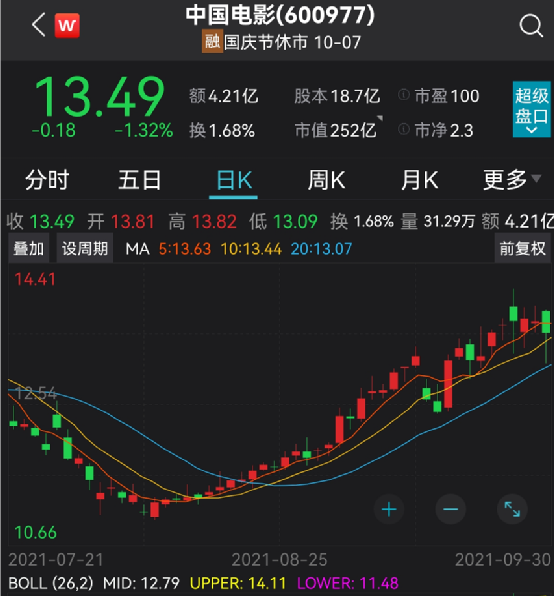
Task: Expand chart to fullscreen via arrows icon
Action: (x=512, y=509)
